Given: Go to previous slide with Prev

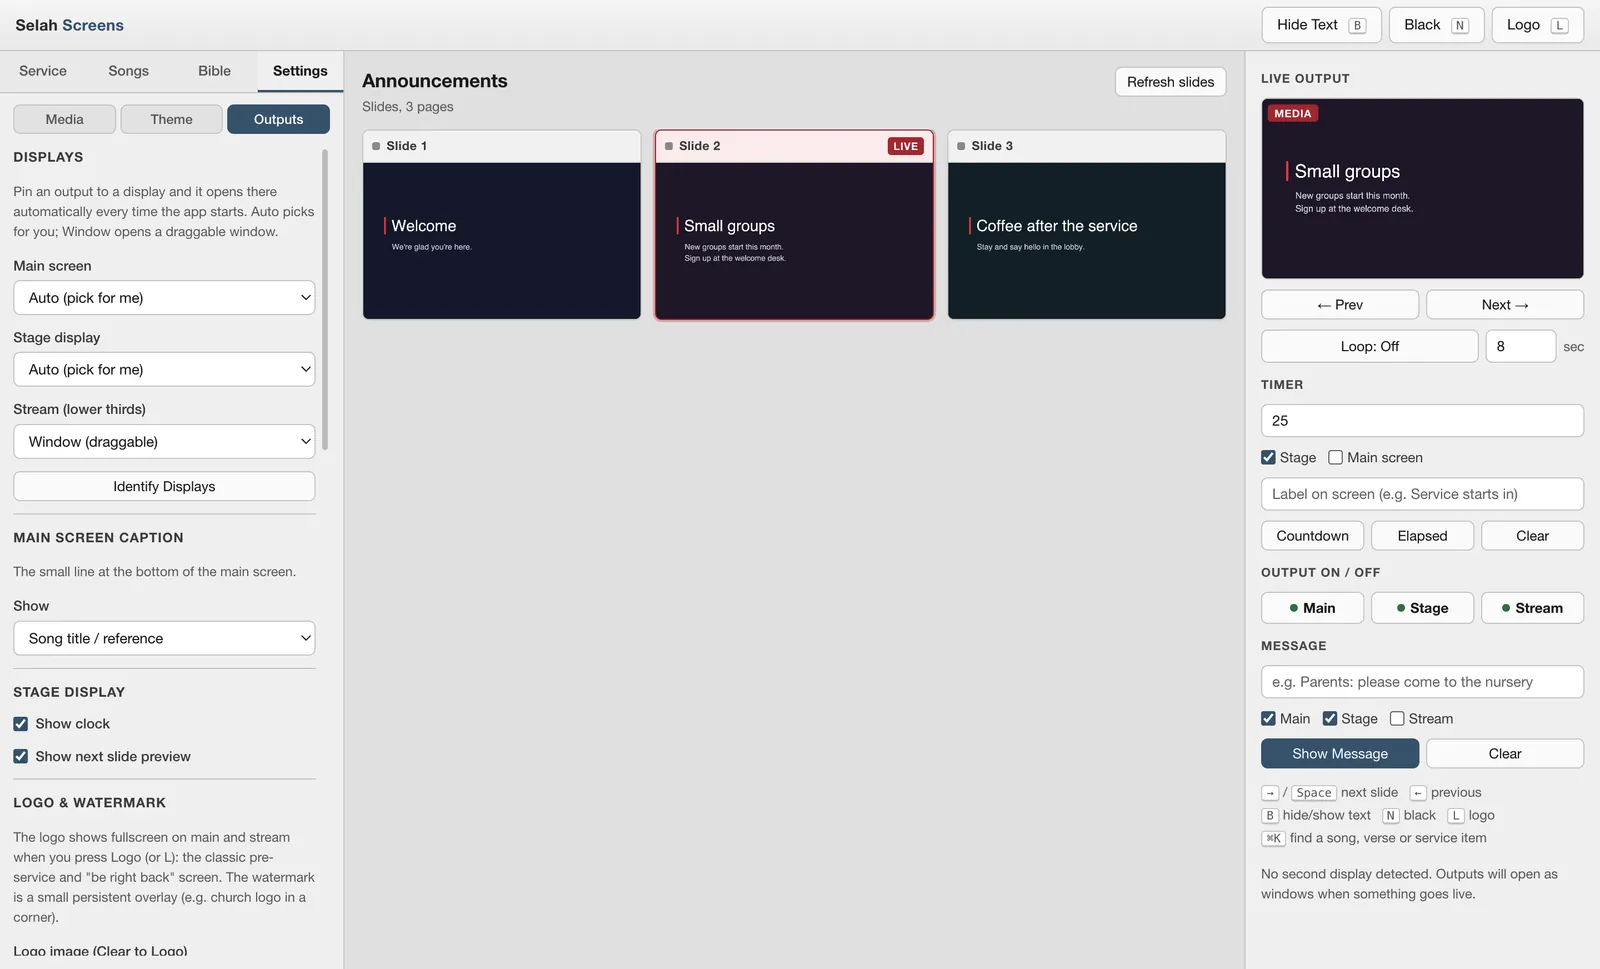Looking at the screenshot, I should (1340, 305).
